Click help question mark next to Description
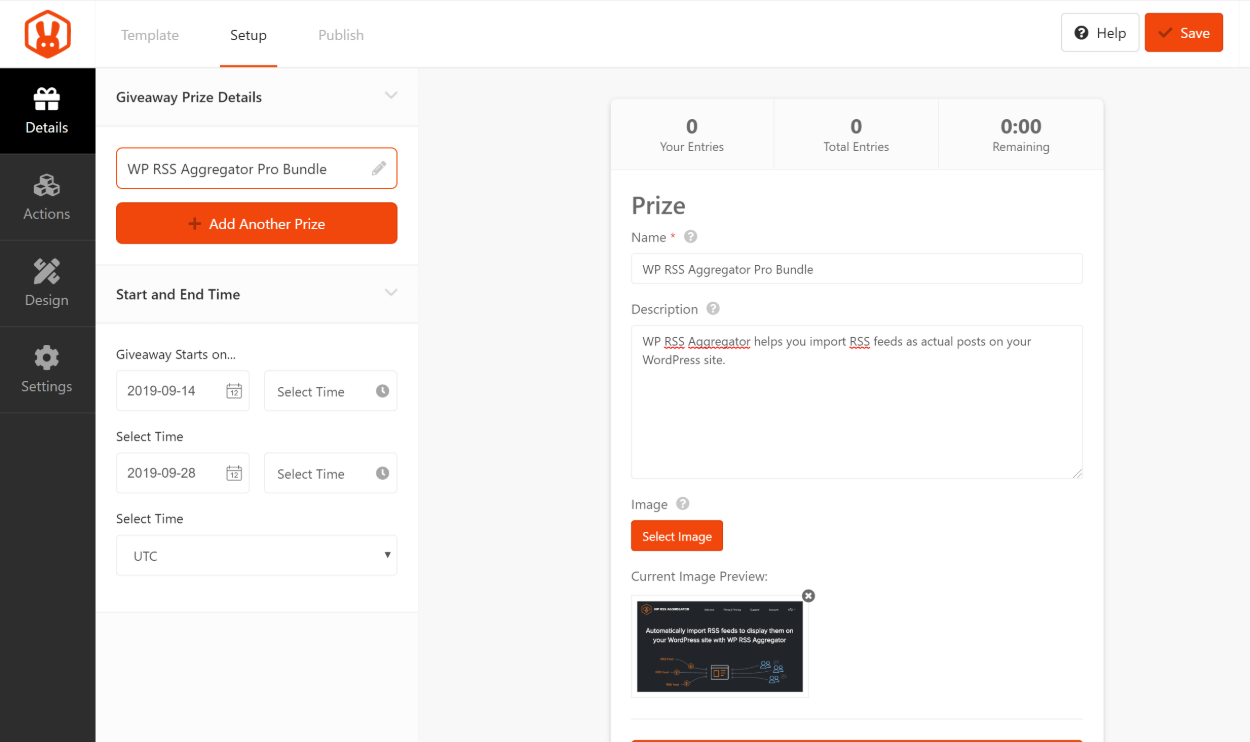Image resolution: width=1250 pixels, height=742 pixels. [x=713, y=309]
